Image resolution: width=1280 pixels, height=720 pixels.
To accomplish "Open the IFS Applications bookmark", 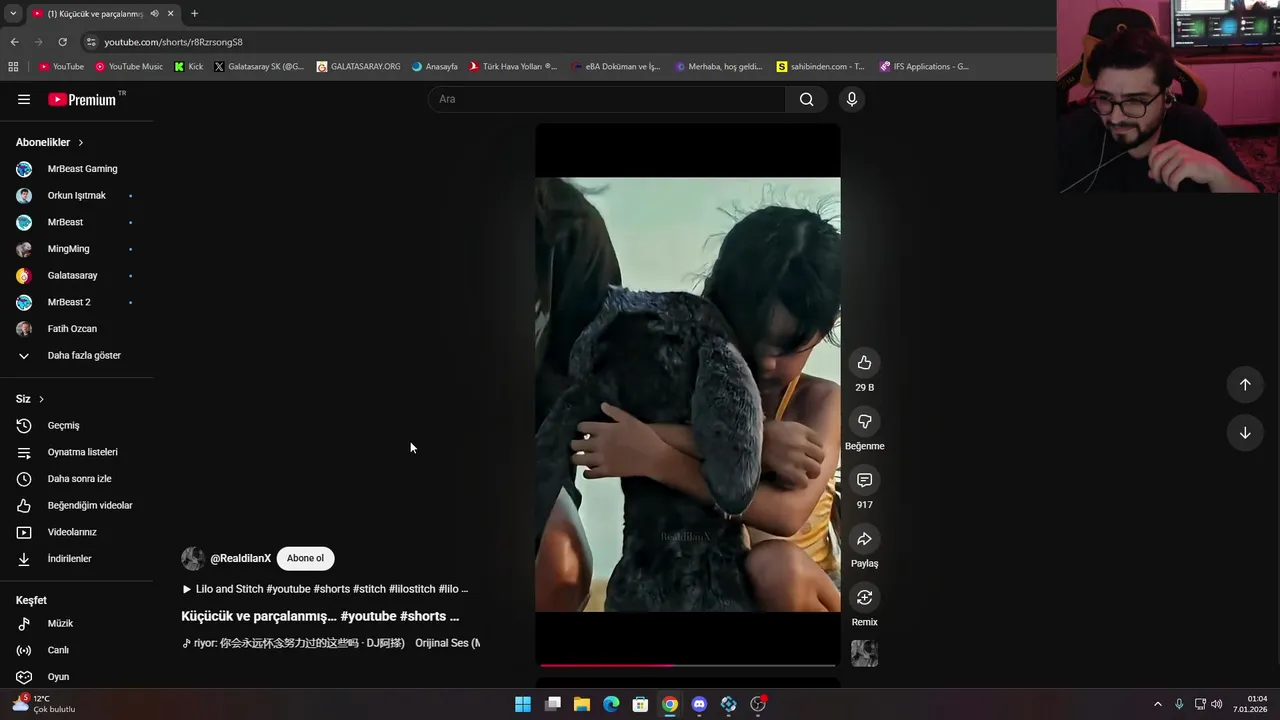I will [924, 67].
